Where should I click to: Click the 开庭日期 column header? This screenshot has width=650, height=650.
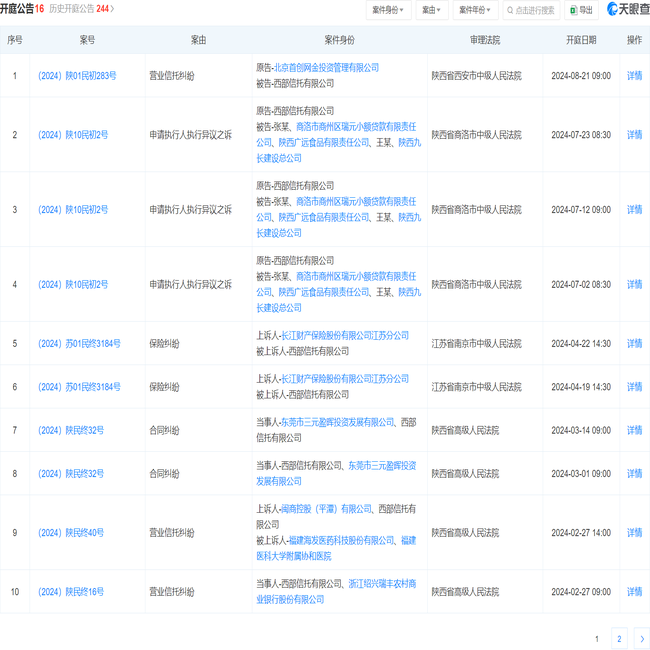click(x=581, y=40)
